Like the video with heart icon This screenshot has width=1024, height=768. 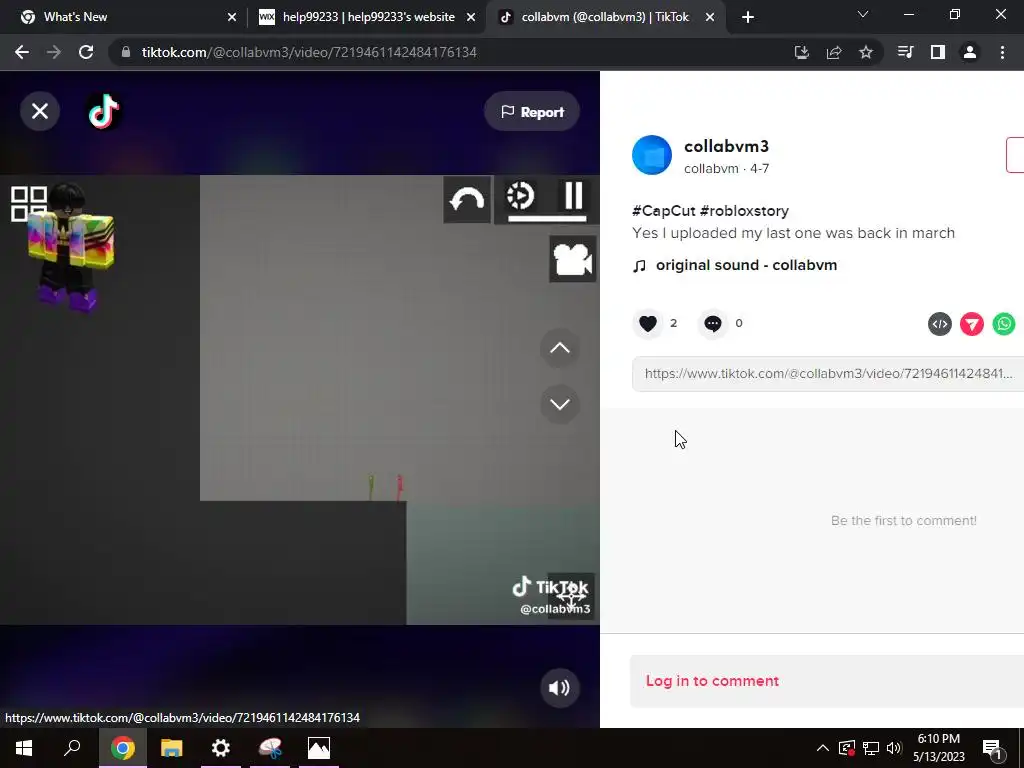click(647, 323)
